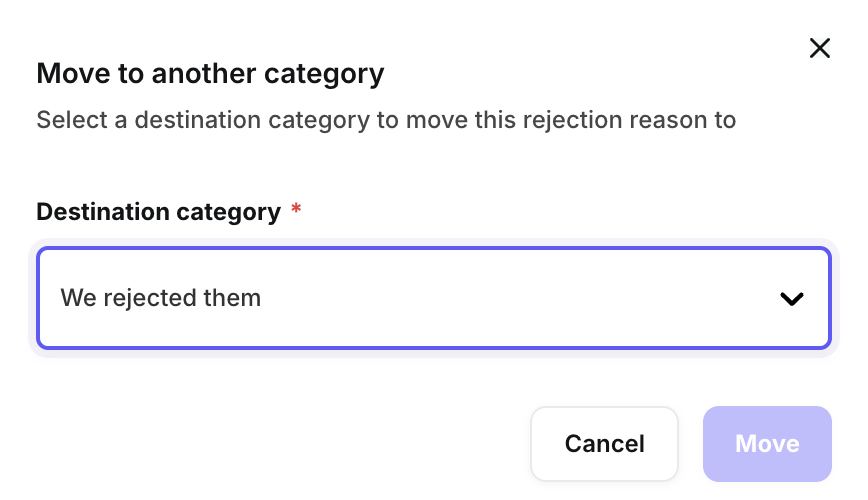868x500 pixels.
Task: Click the black chevron in the select field
Action: tap(792, 298)
